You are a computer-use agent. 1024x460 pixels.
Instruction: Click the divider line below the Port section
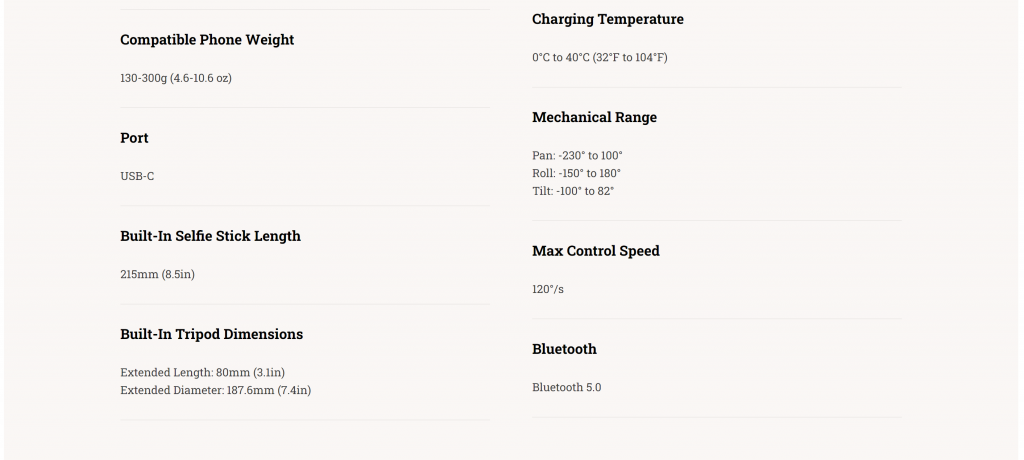point(304,206)
